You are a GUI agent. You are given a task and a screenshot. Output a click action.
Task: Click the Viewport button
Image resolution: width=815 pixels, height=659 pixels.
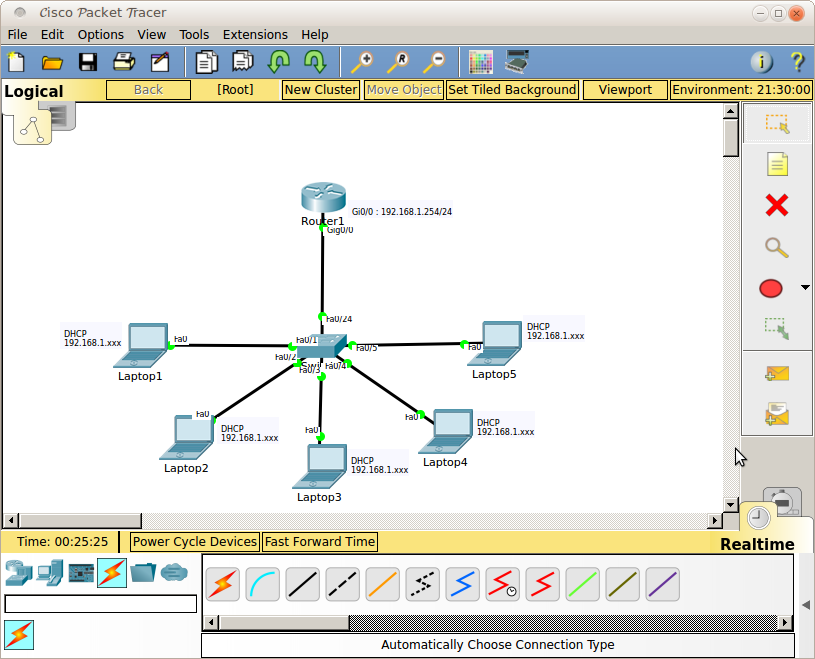(x=625, y=90)
